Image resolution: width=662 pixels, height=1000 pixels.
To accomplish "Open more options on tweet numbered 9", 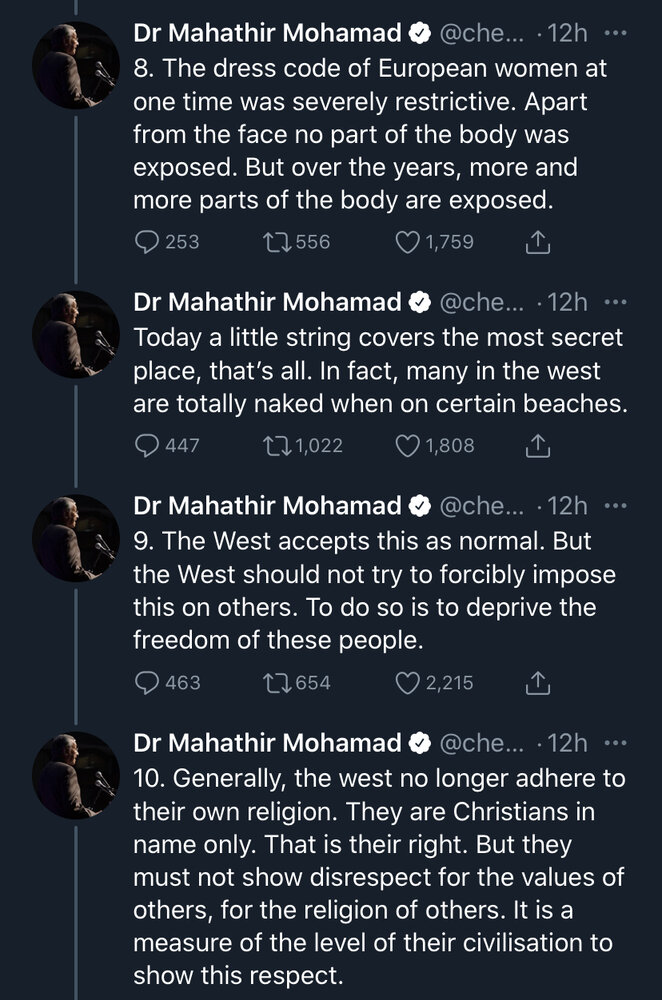I will 615,506.
